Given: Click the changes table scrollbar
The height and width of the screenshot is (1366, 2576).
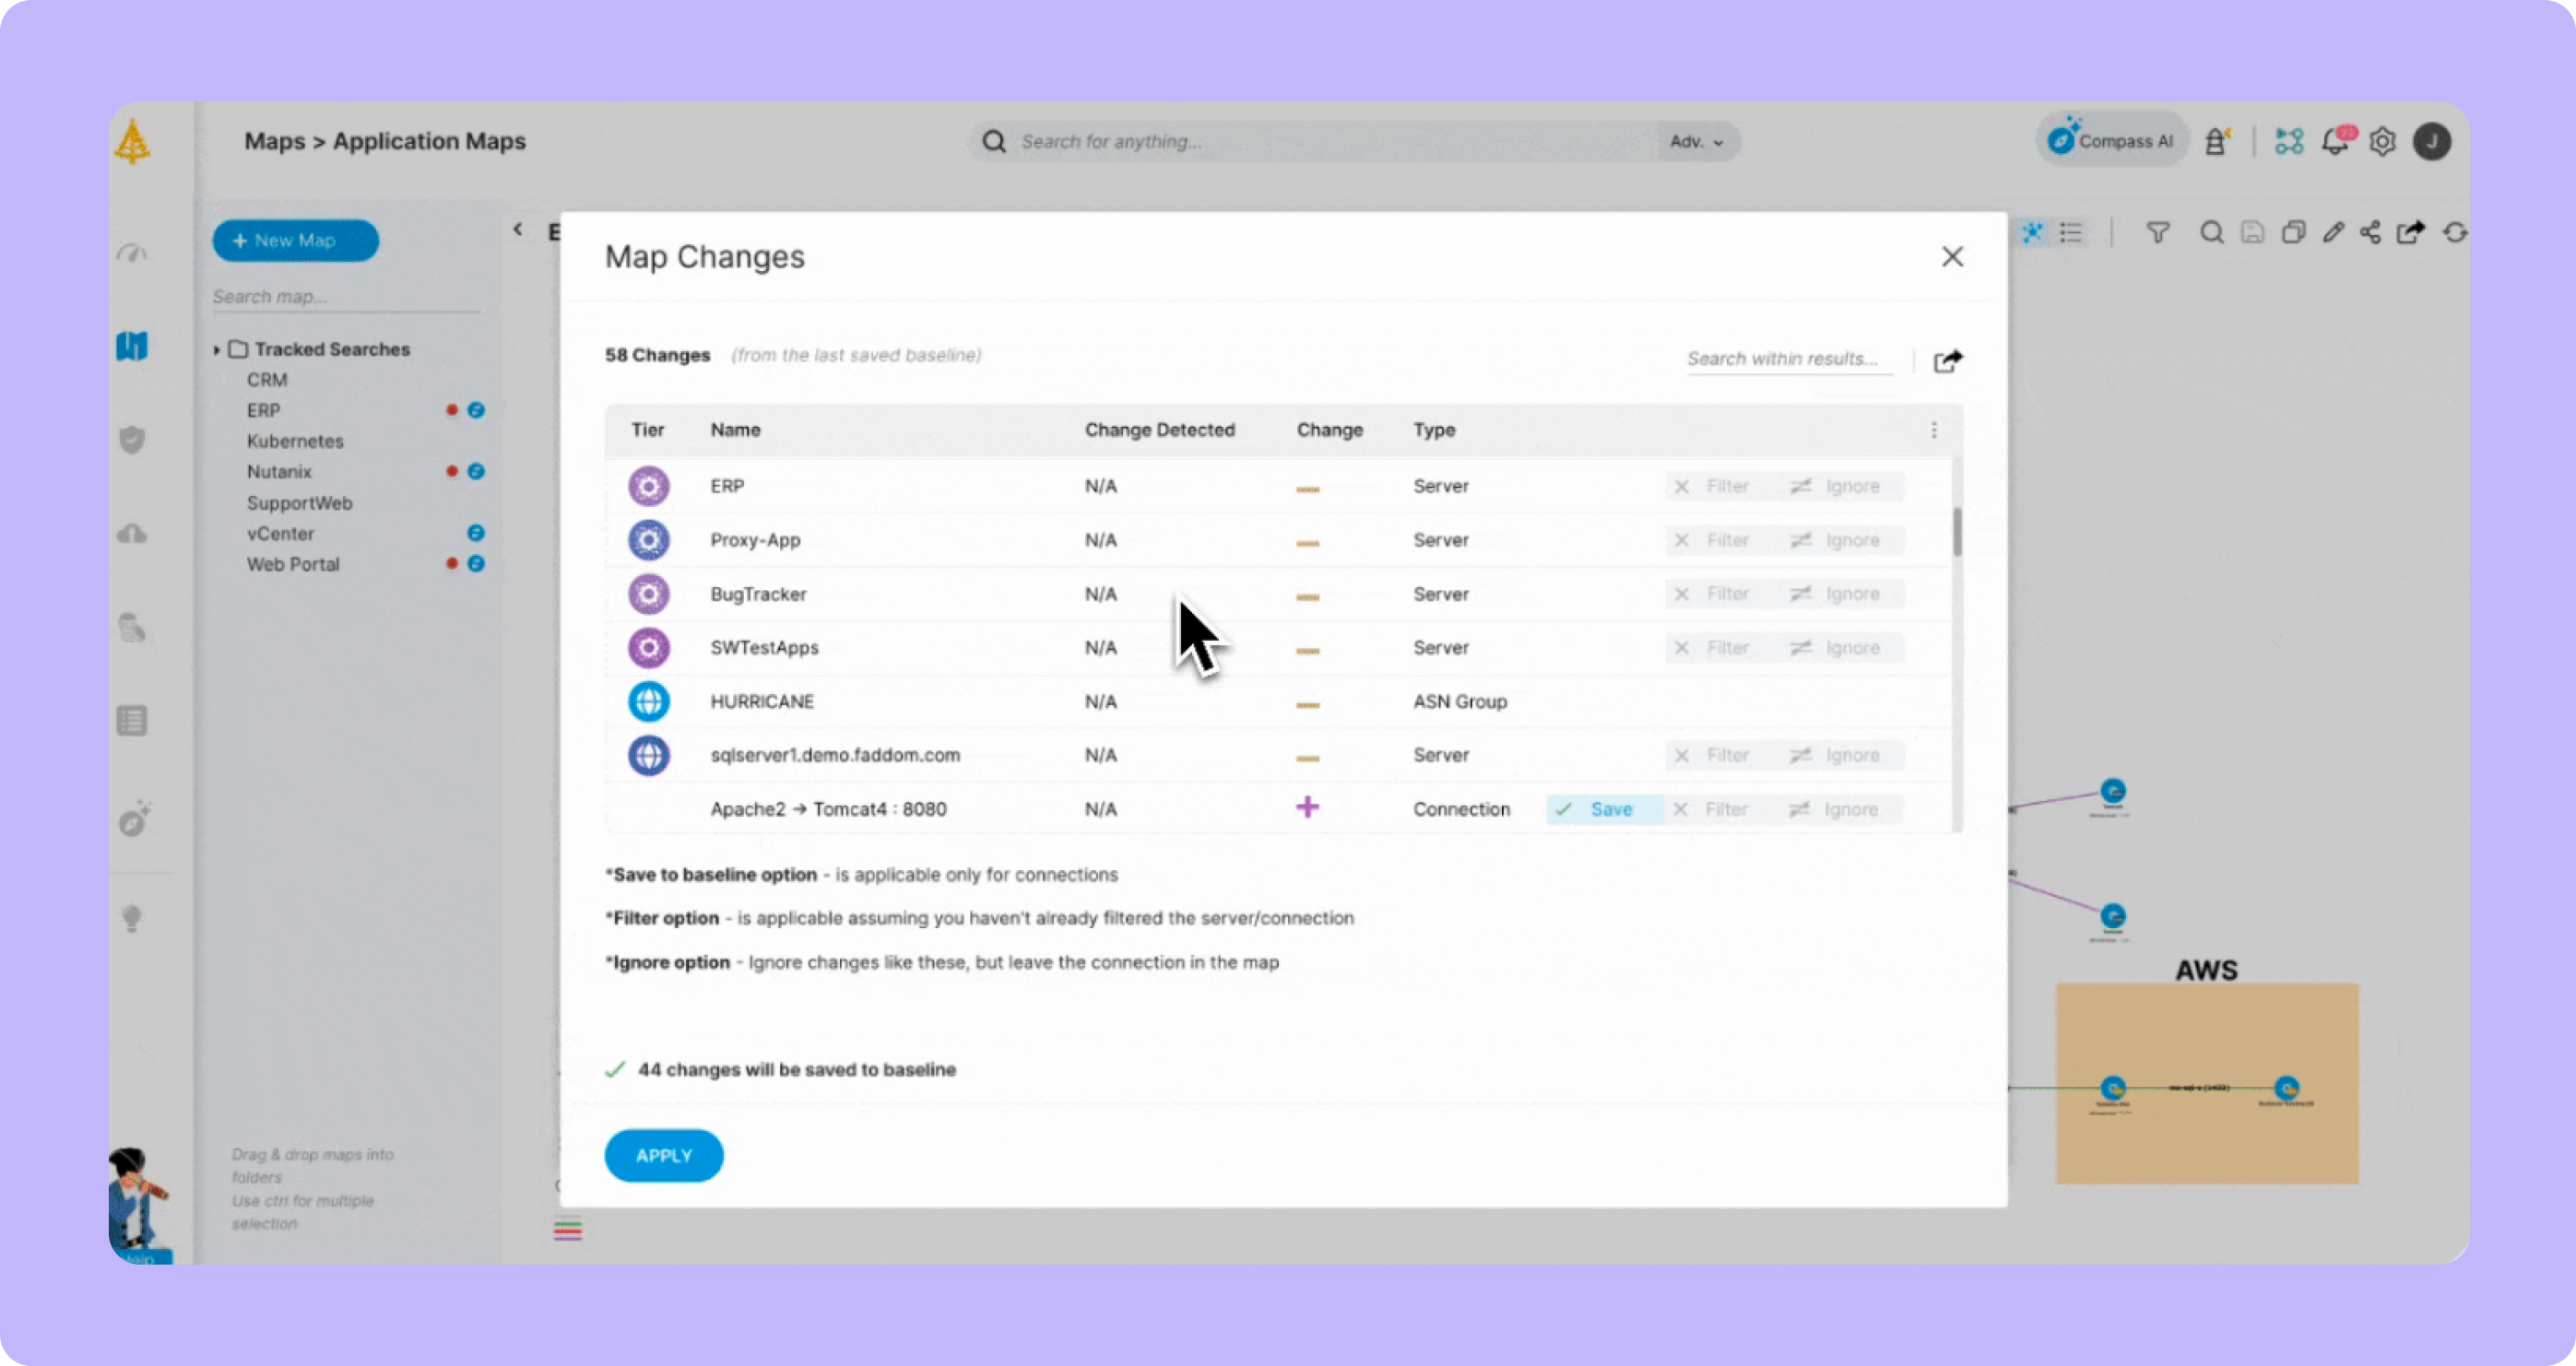Looking at the screenshot, I should click(x=1957, y=532).
